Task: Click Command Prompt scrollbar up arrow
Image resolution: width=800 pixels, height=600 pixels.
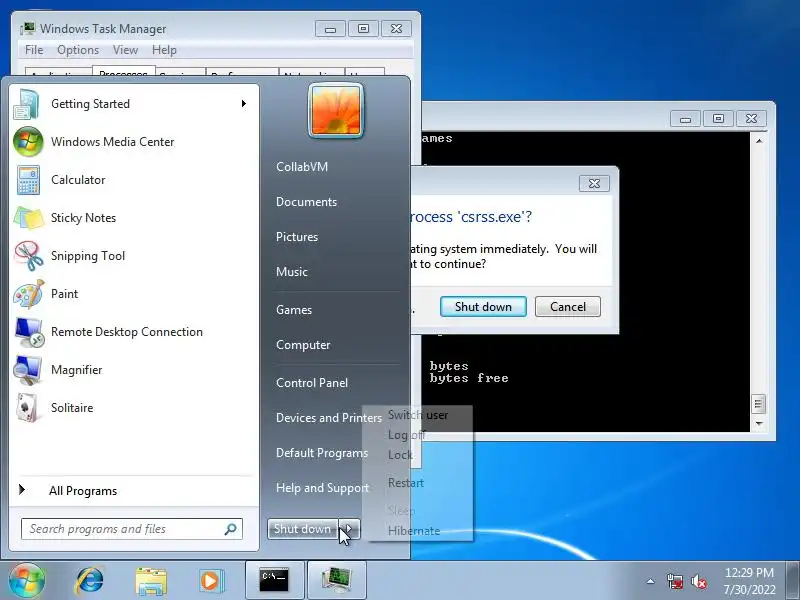Action: click(759, 140)
